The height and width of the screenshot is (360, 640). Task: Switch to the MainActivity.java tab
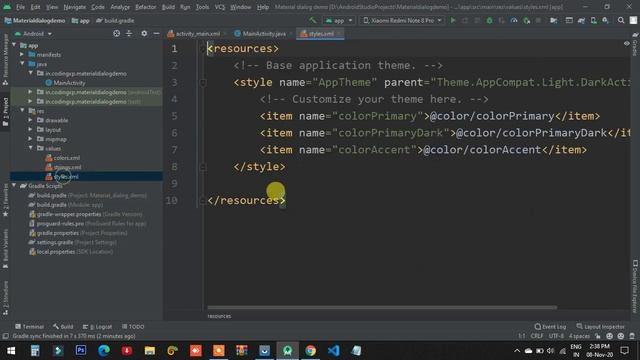point(264,34)
